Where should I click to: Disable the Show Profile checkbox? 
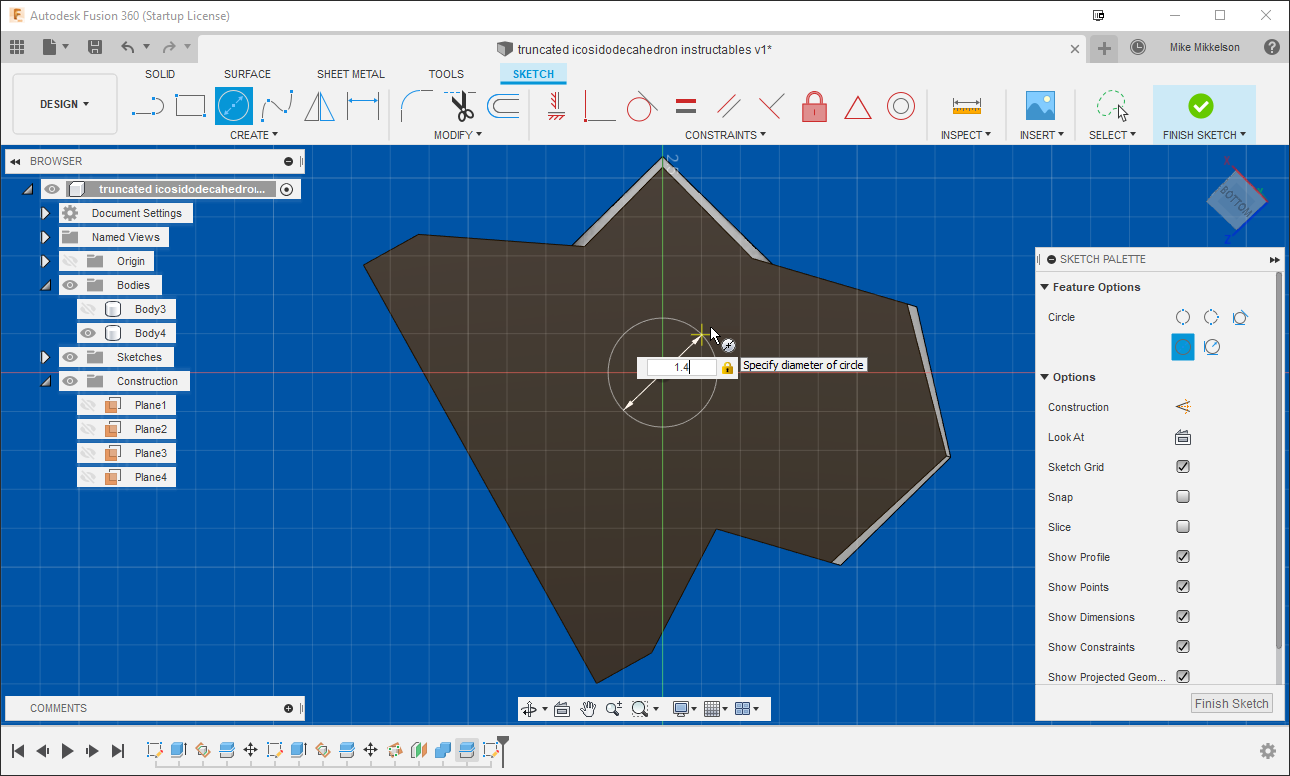pos(1182,557)
